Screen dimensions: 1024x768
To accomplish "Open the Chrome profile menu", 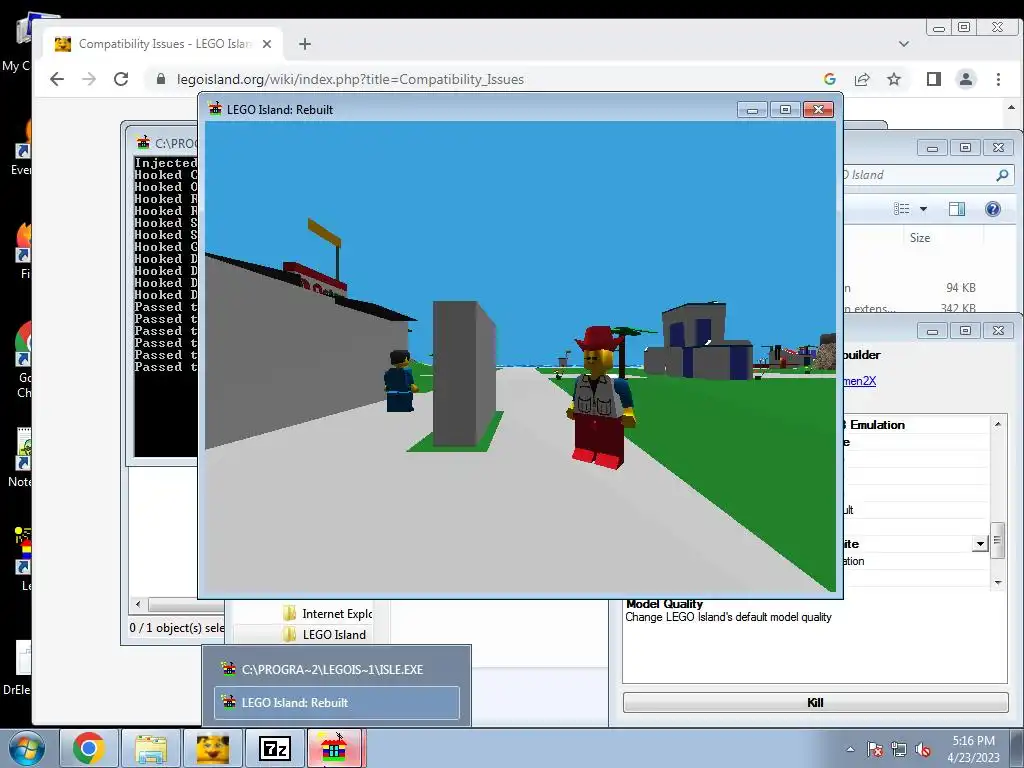I will point(966,80).
